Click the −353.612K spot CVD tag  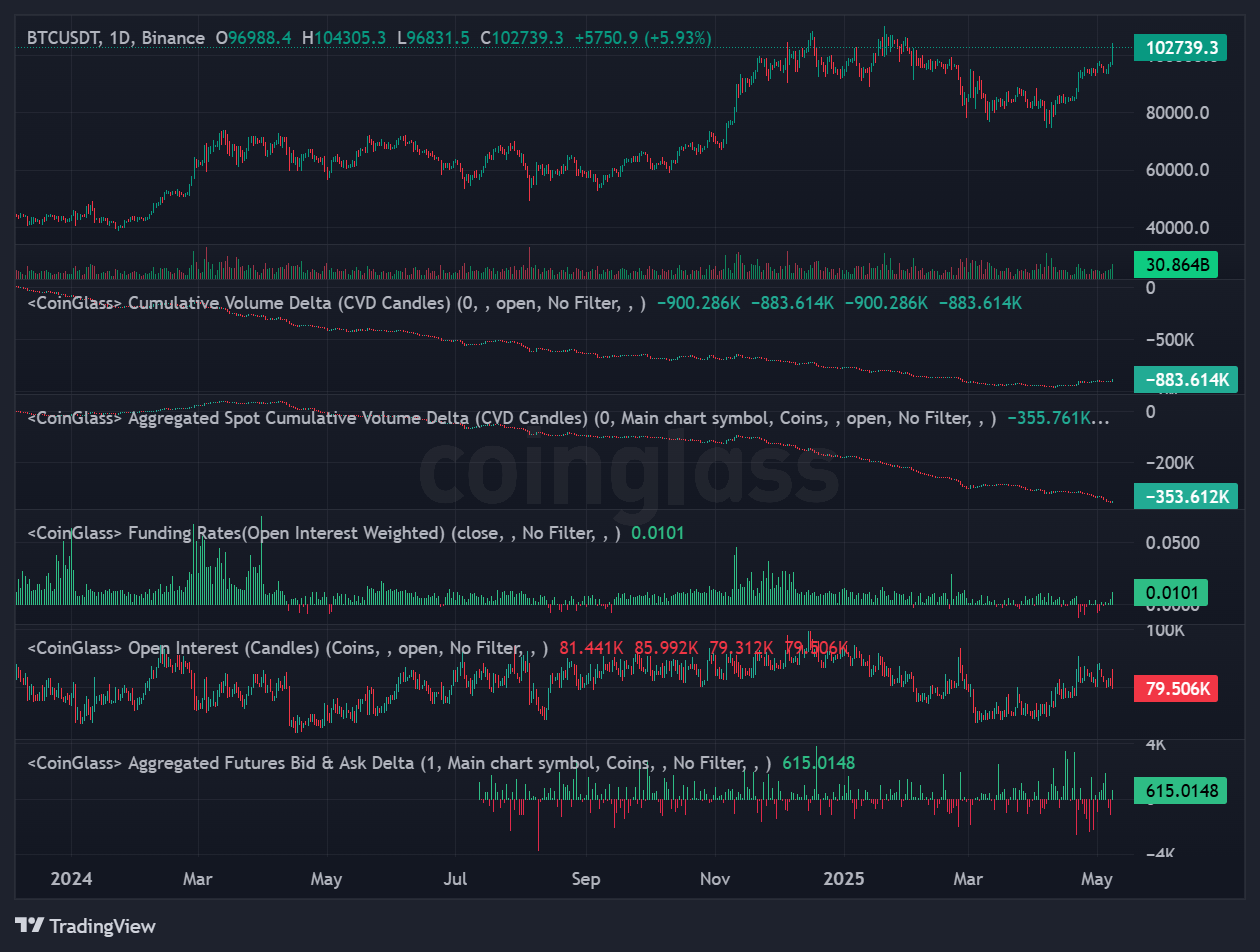click(1186, 495)
